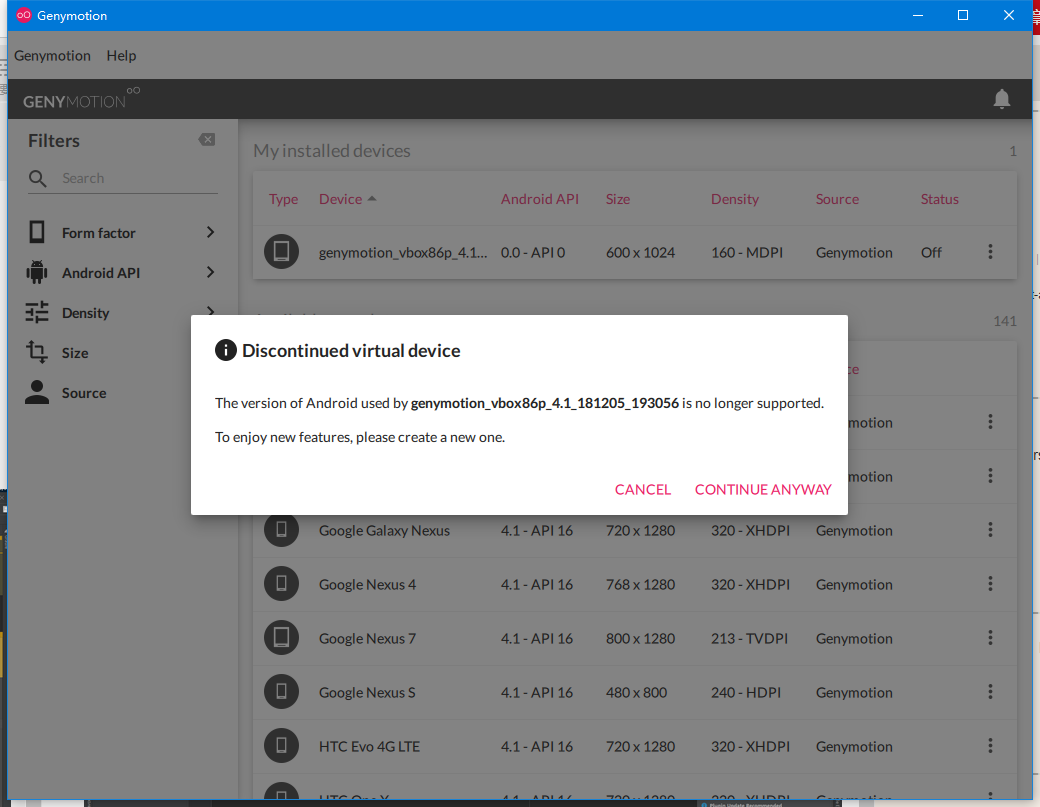Select the Size filter label

pyautogui.click(x=75, y=353)
